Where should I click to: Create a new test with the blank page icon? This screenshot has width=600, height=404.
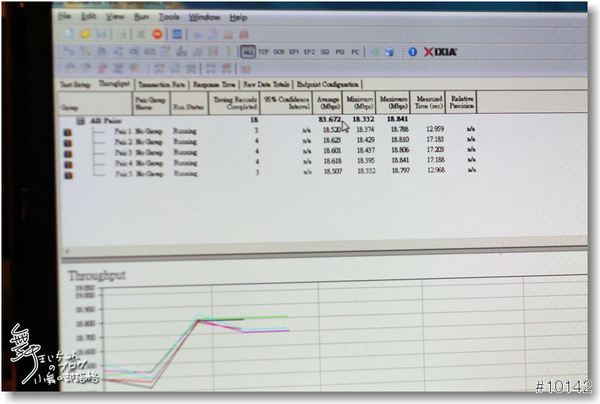tap(69, 34)
